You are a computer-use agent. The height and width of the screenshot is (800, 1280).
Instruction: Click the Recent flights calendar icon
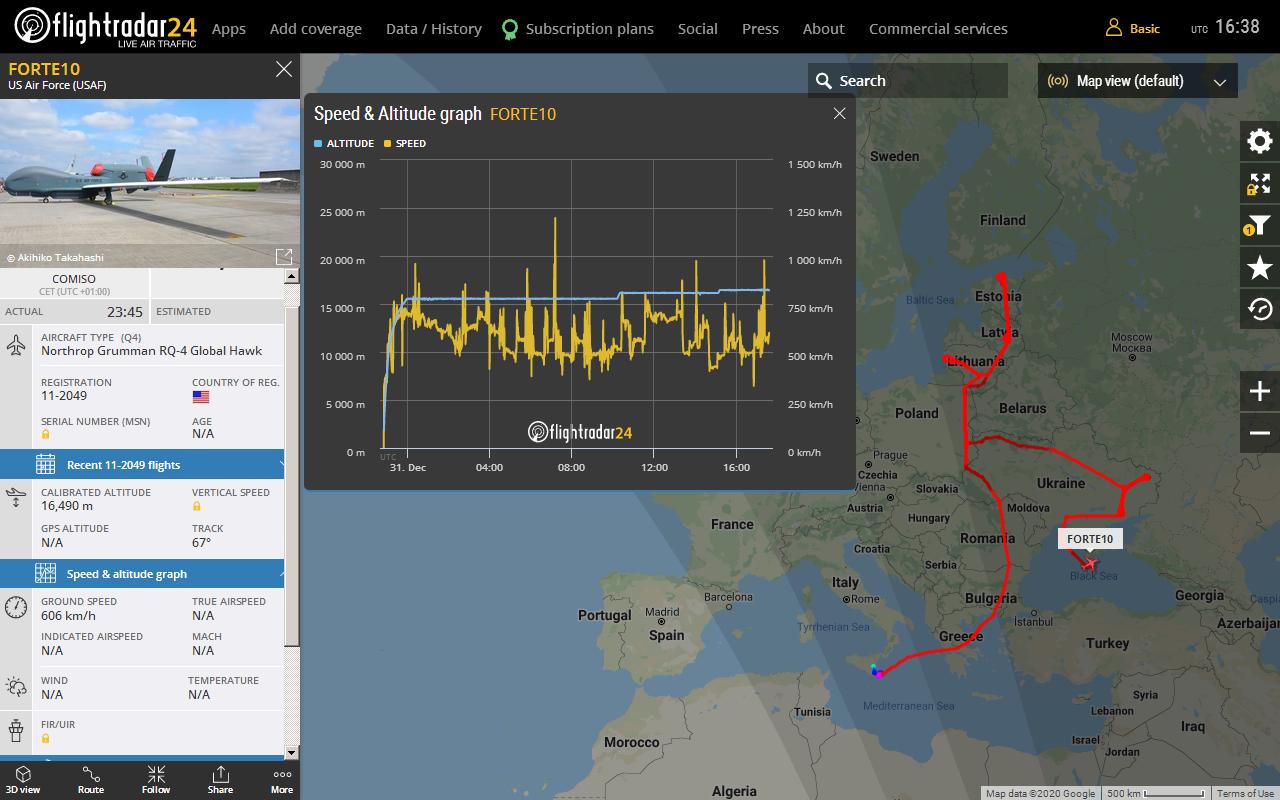[45, 464]
